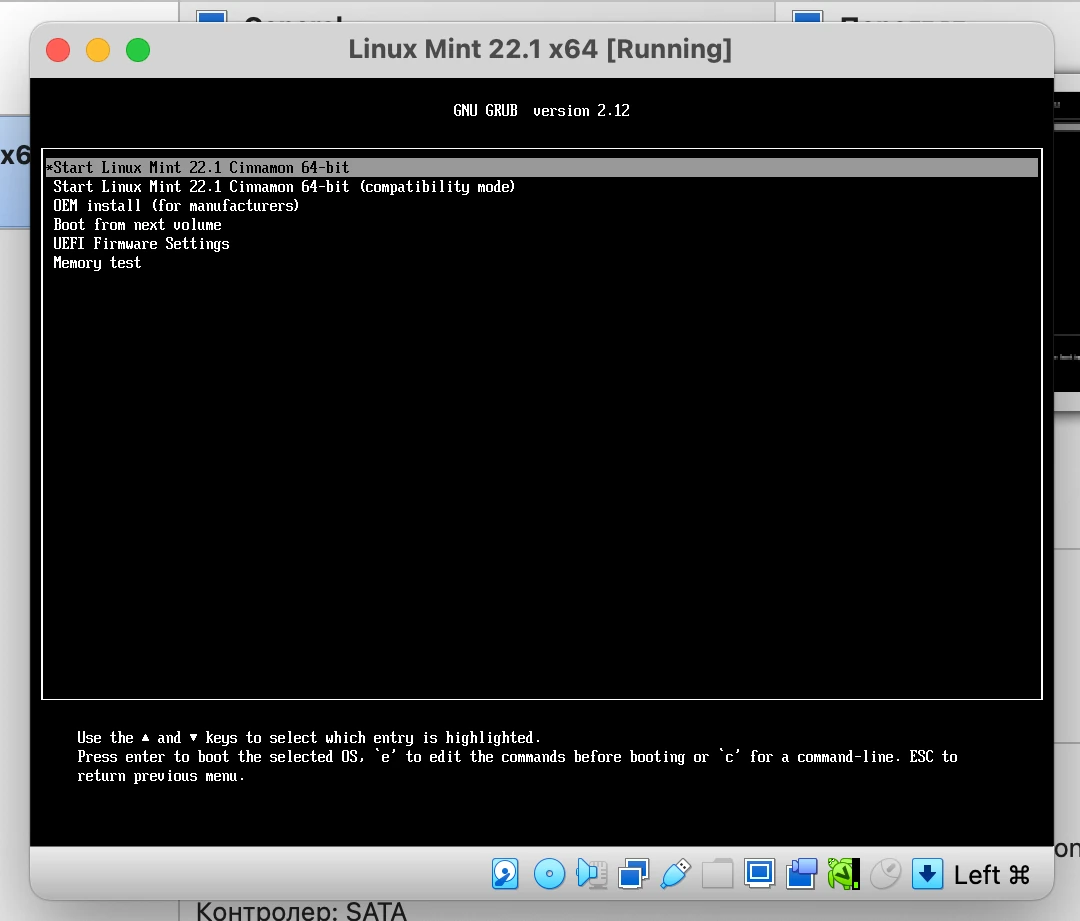The image size is (1080, 921).
Task: Close the Linux Mint VM window
Action: click(58, 50)
